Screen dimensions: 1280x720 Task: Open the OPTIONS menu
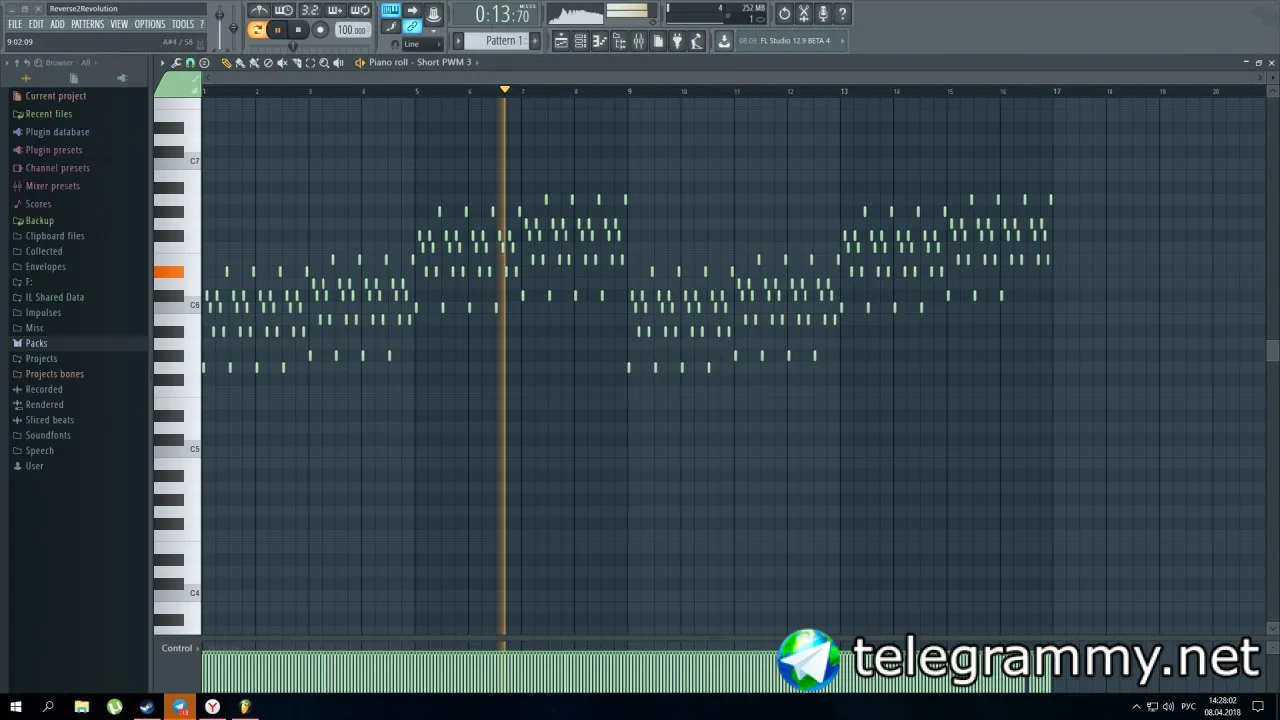[150, 24]
